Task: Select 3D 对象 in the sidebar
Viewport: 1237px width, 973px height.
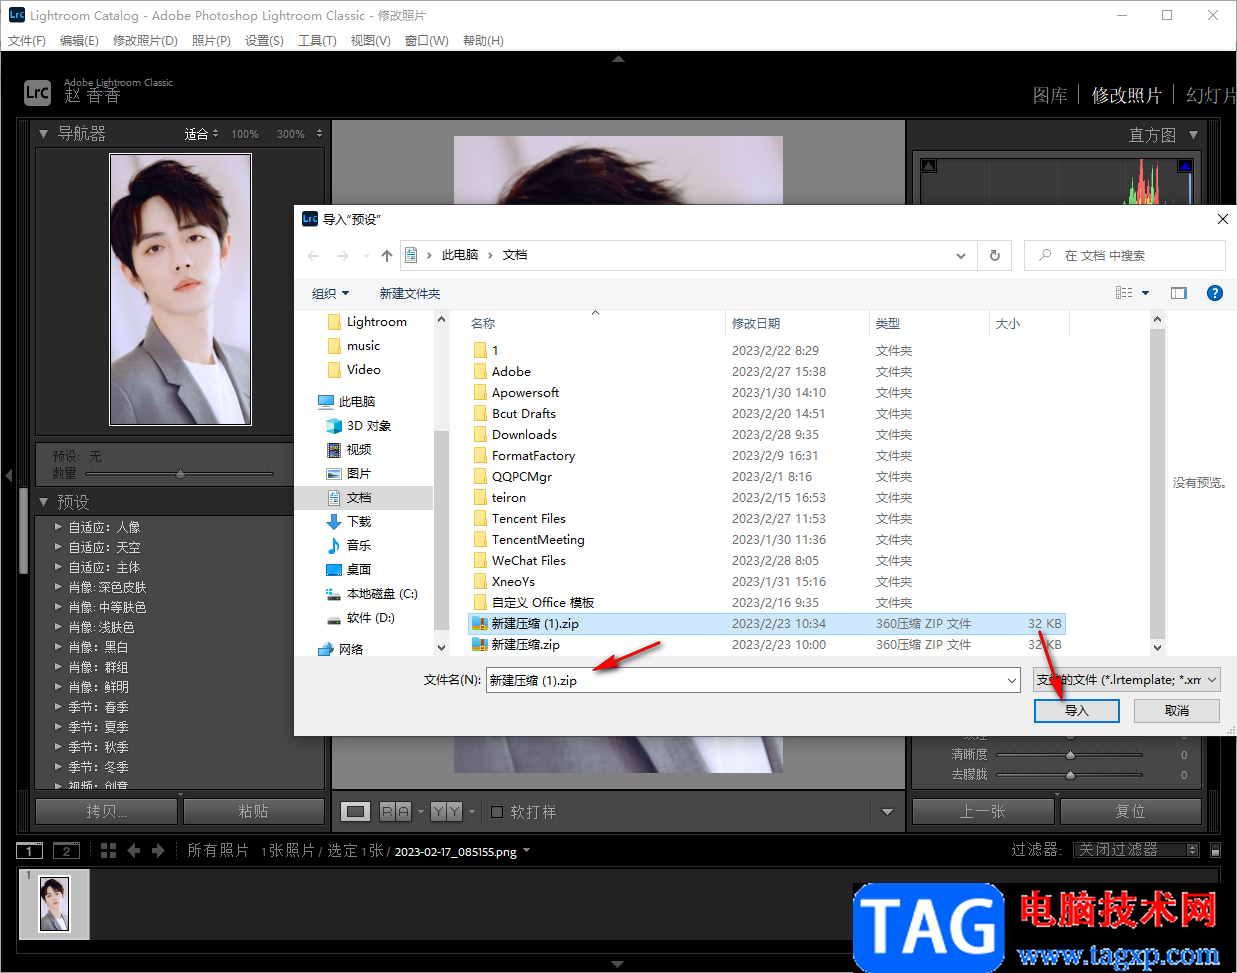Action: 368,425
